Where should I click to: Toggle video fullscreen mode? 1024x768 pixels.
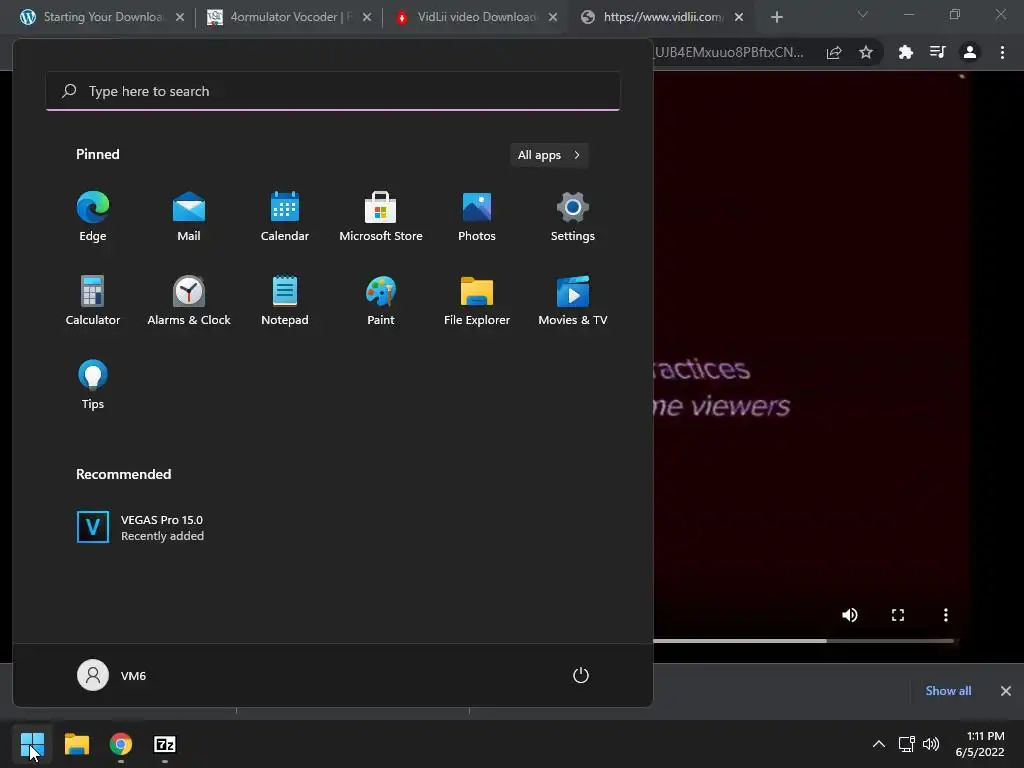coord(898,615)
